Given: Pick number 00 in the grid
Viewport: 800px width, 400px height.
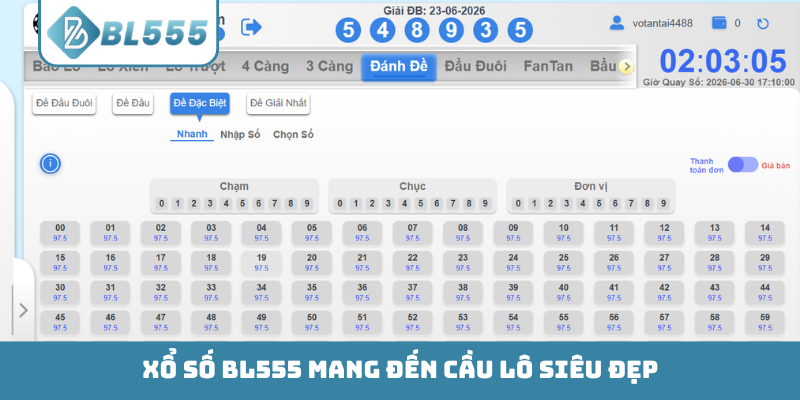Looking at the screenshot, I should click(x=60, y=233).
